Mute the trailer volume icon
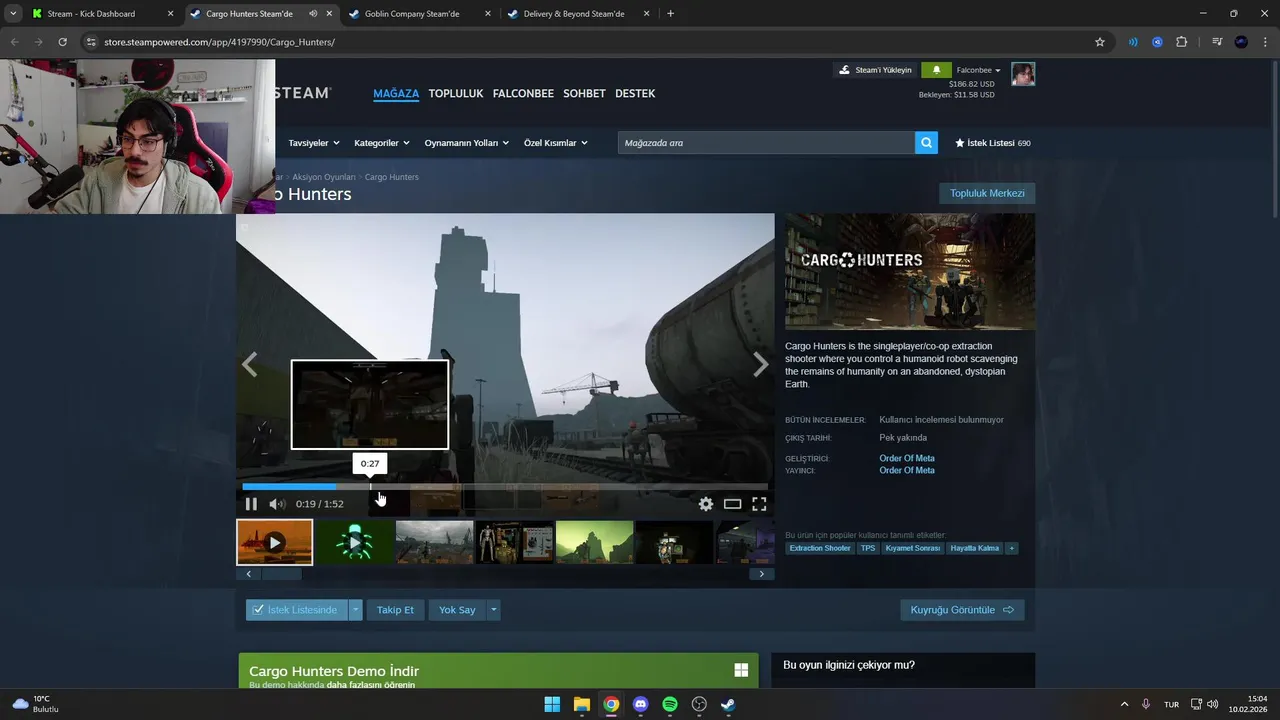This screenshot has height=720, width=1280. click(277, 504)
